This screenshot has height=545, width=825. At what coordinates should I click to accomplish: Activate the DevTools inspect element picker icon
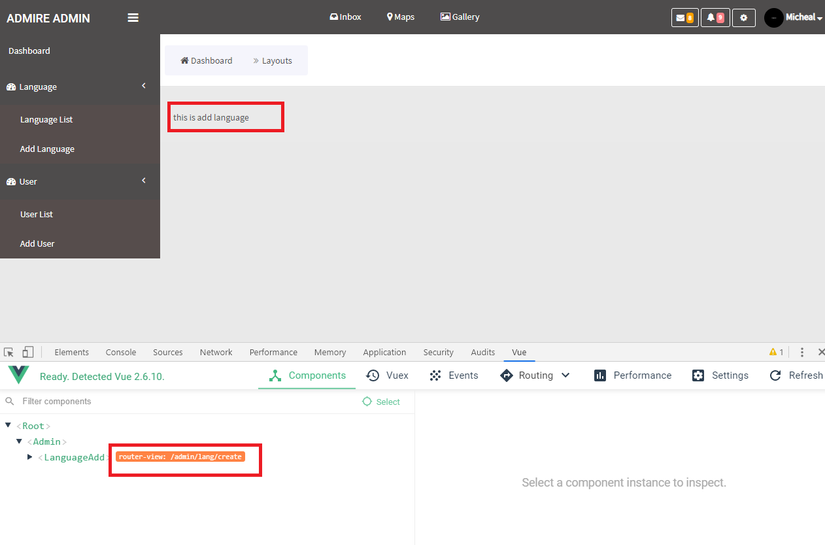click(9, 352)
